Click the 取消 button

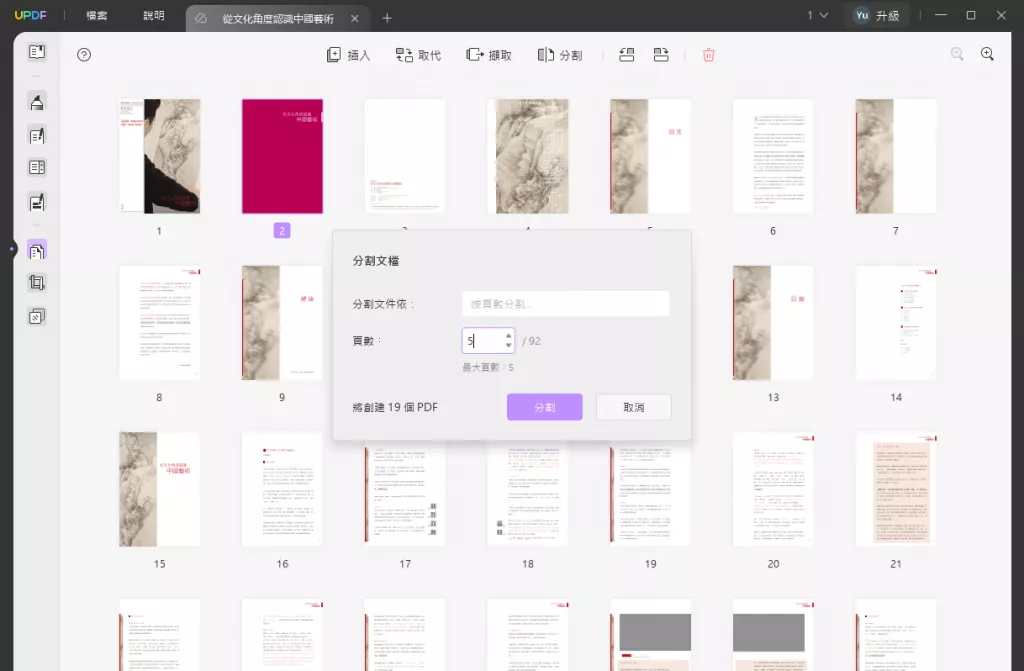point(633,407)
